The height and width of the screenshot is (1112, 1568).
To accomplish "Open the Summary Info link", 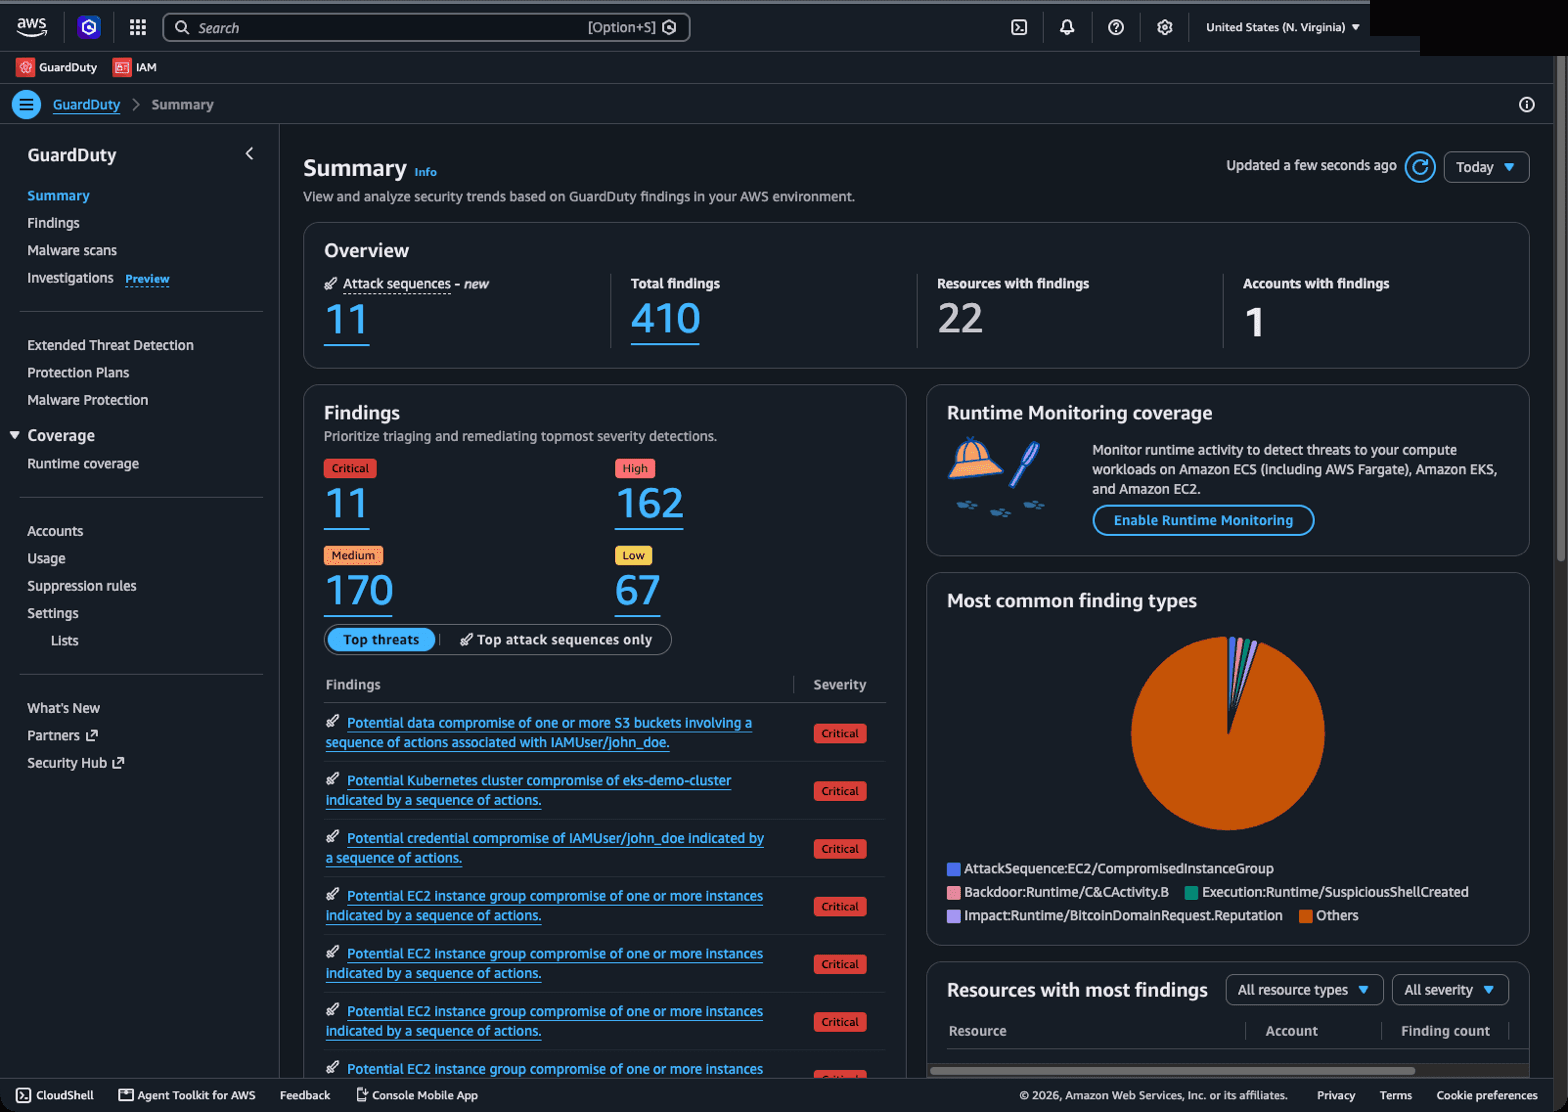I will coord(426,172).
